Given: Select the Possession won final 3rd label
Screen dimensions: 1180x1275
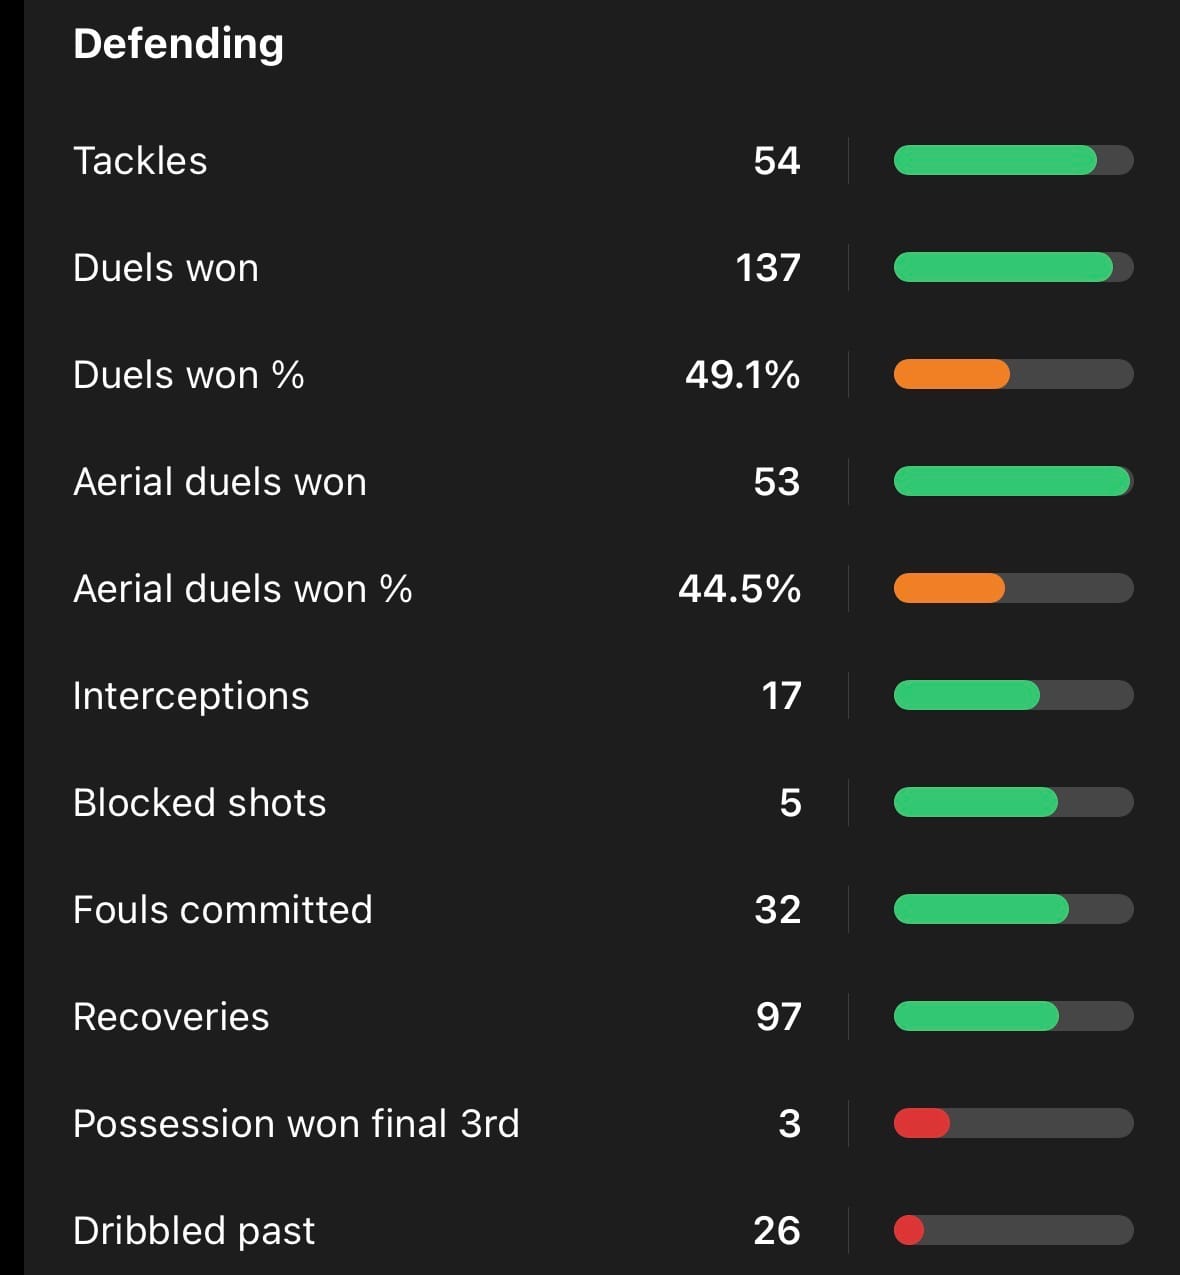Looking at the screenshot, I should coord(296,1124).
